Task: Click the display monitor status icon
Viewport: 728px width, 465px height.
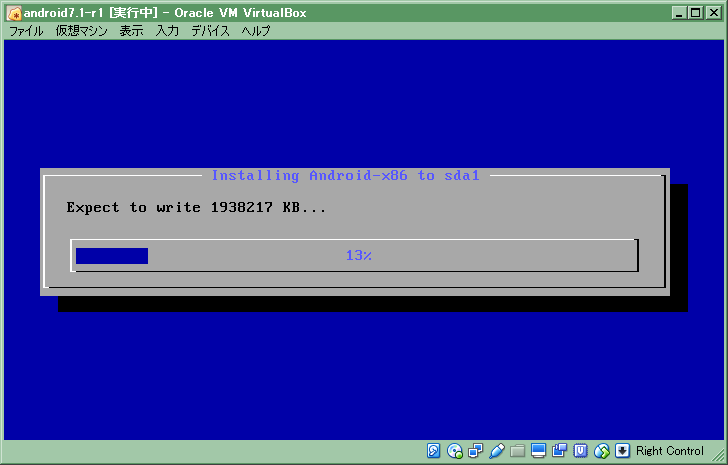Action: click(x=538, y=451)
